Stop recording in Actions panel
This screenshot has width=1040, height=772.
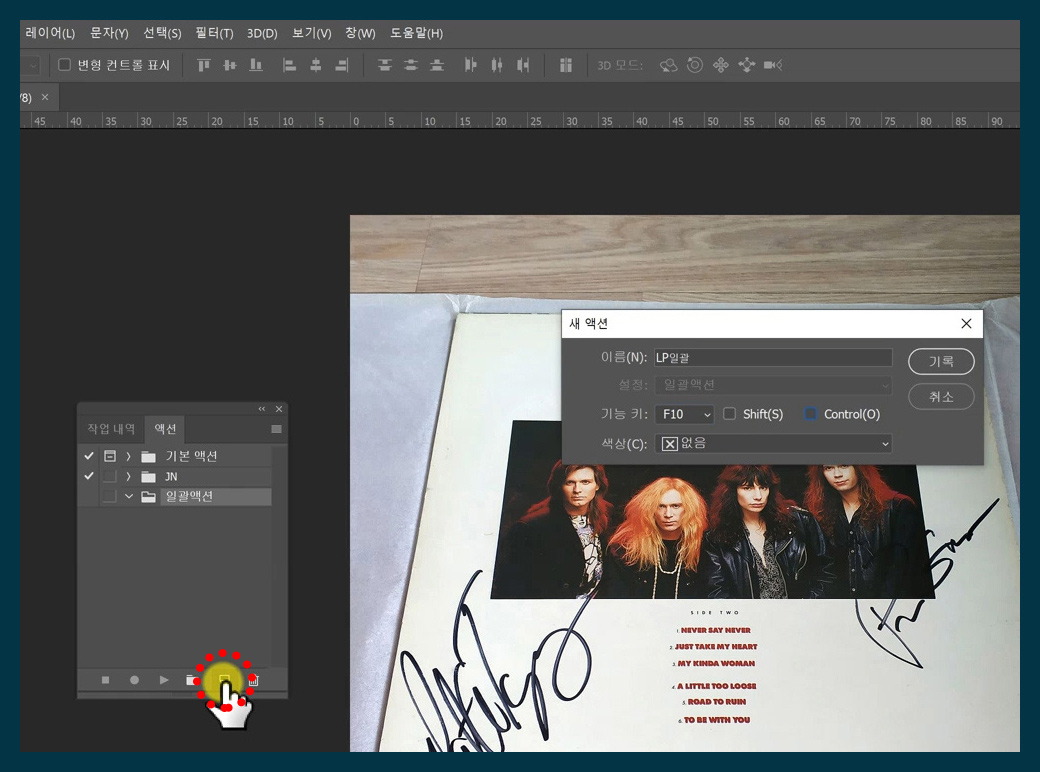pyautogui.click(x=105, y=680)
